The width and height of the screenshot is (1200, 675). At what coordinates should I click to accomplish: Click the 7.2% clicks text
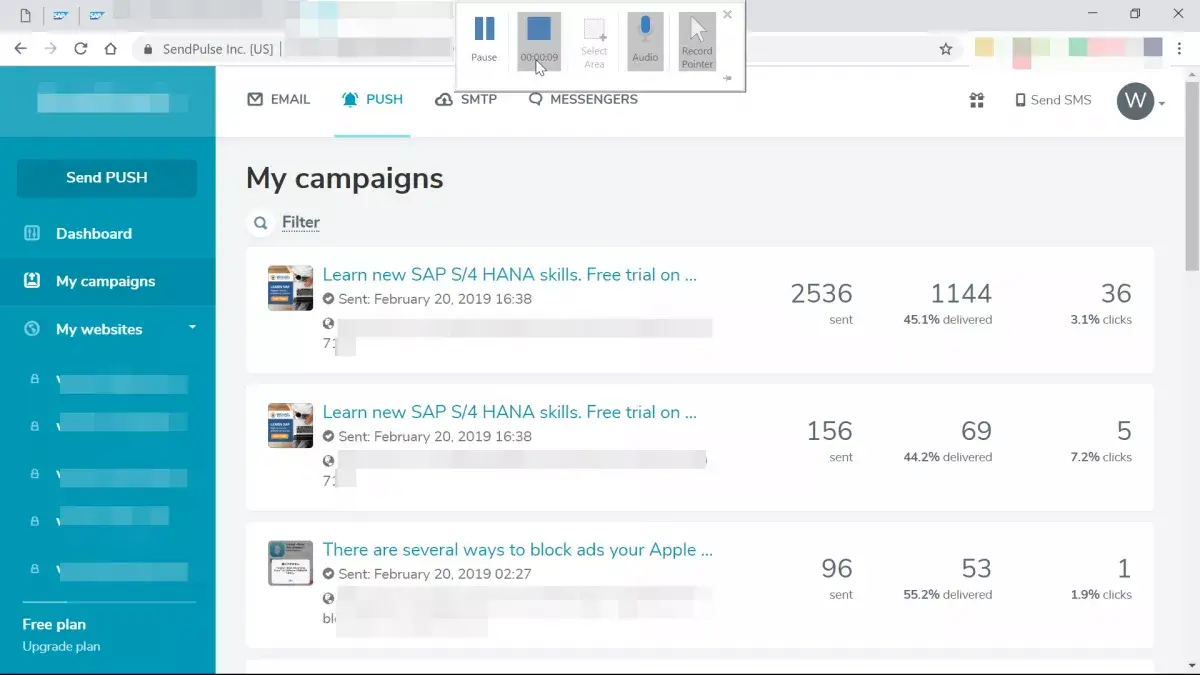click(x=1101, y=457)
